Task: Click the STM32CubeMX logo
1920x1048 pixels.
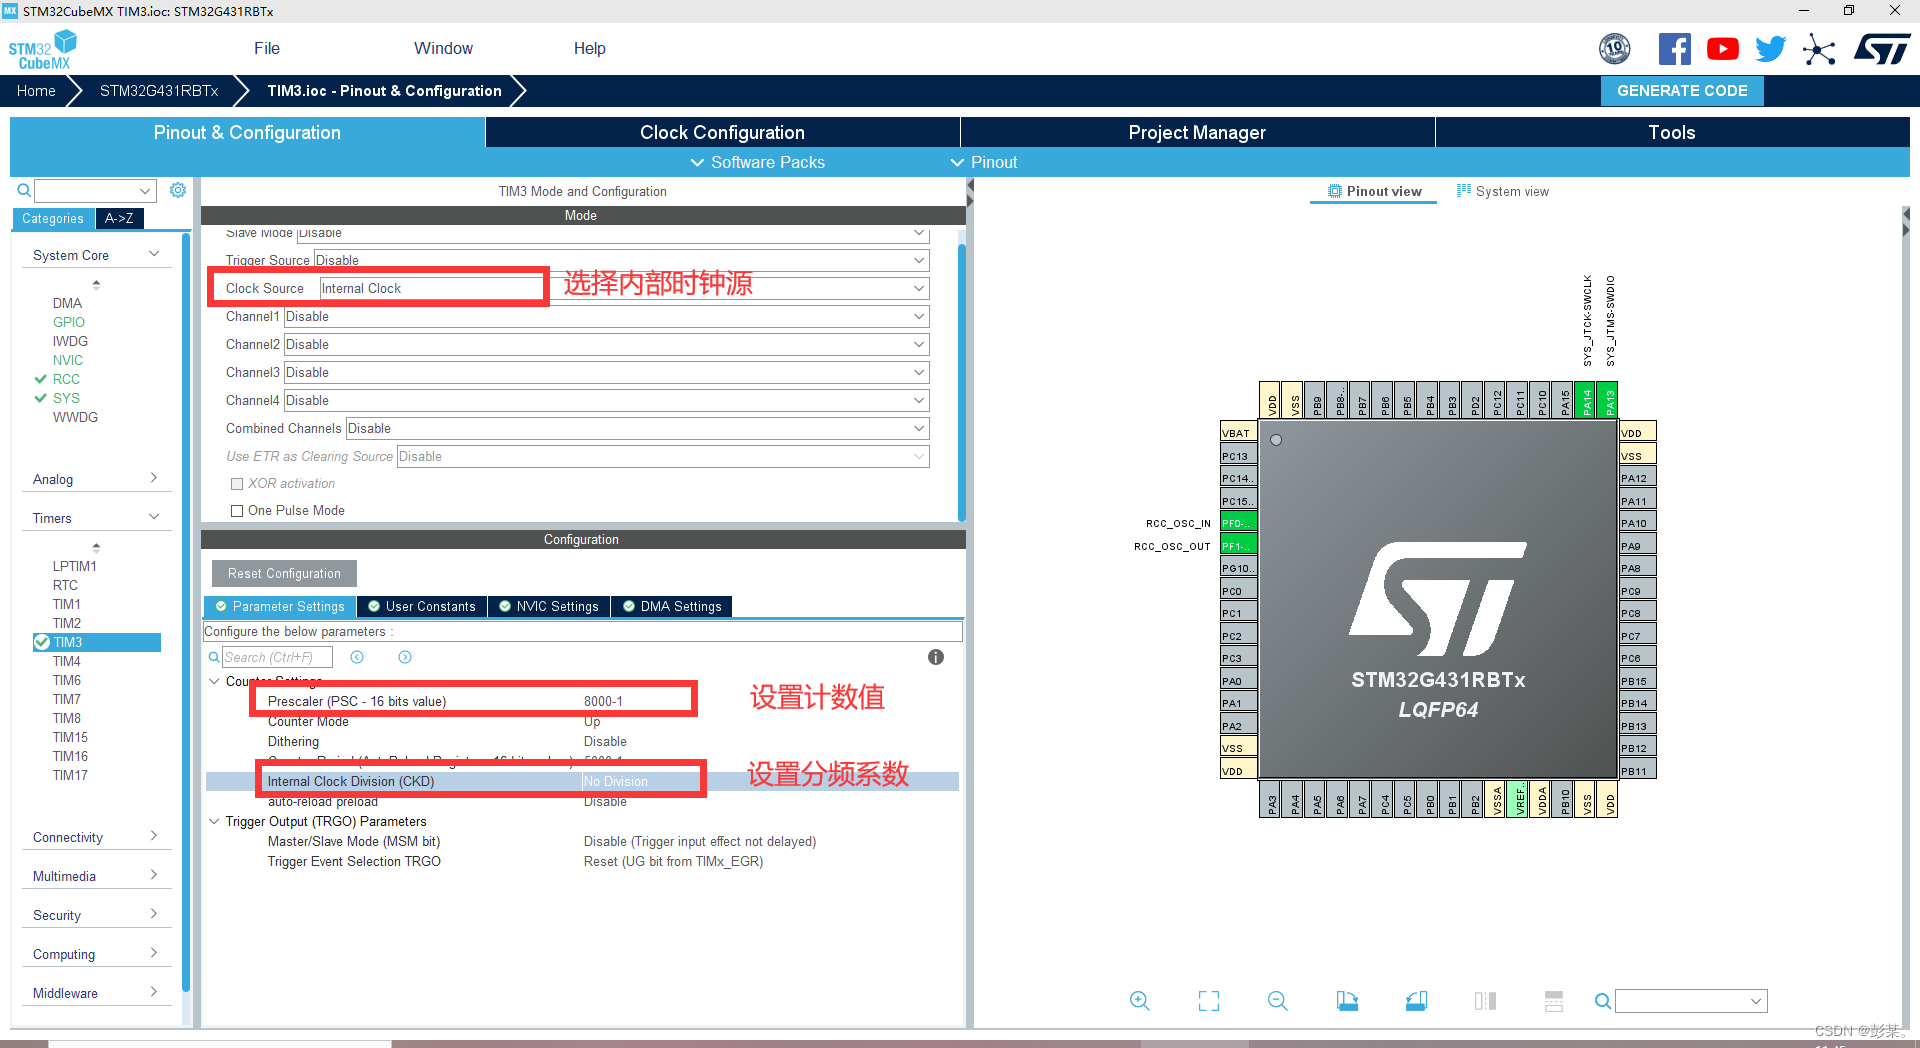Action: pyautogui.click(x=43, y=50)
